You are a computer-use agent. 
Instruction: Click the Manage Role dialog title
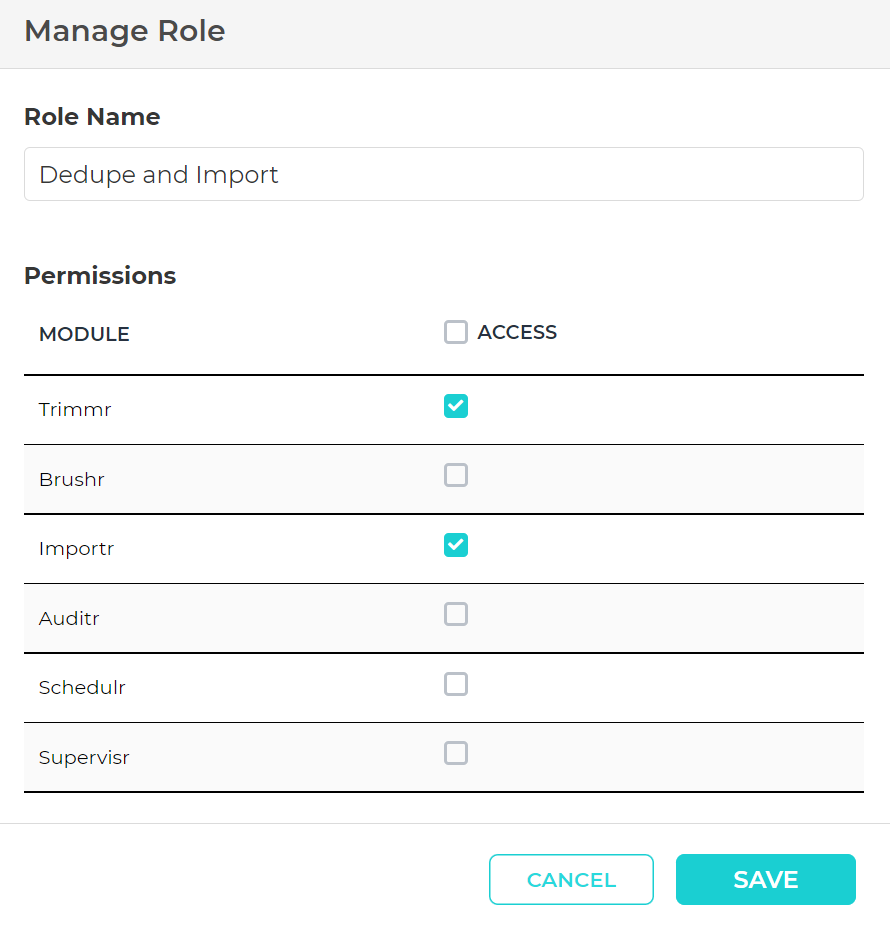pos(125,31)
